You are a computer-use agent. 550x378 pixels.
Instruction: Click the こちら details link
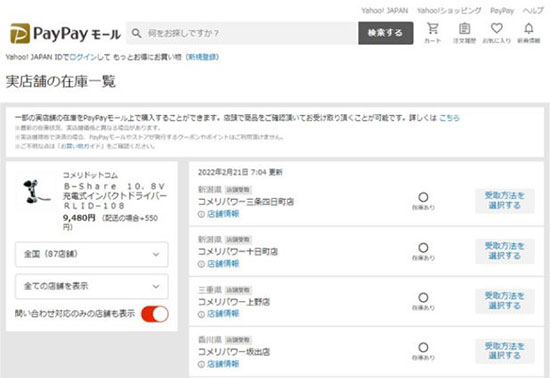point(449,118)
